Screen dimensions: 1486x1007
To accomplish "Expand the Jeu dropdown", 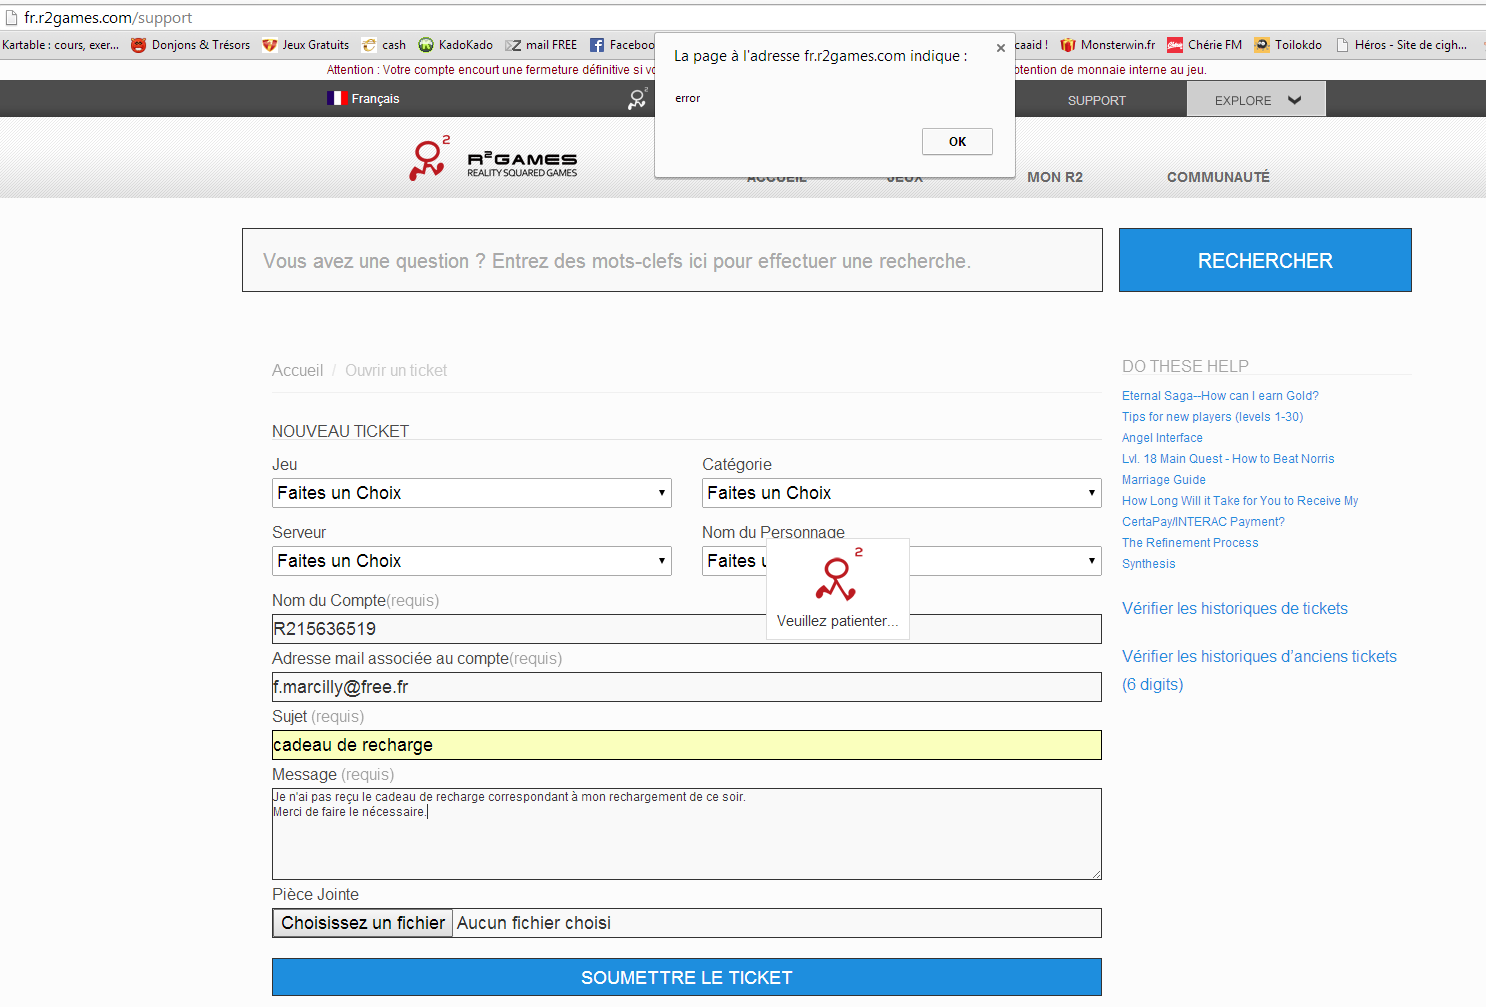I will pos(471,493).
